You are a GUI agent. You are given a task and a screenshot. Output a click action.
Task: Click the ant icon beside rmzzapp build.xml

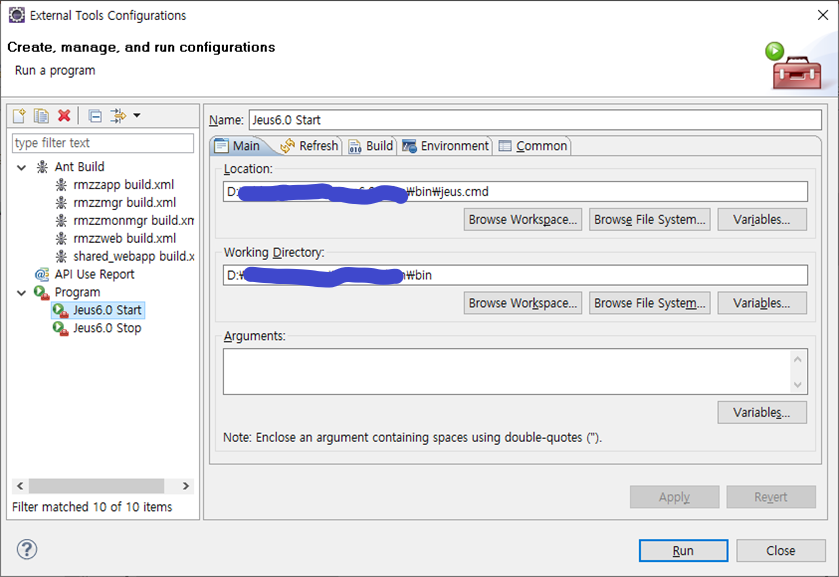click(x=61, y=185)
